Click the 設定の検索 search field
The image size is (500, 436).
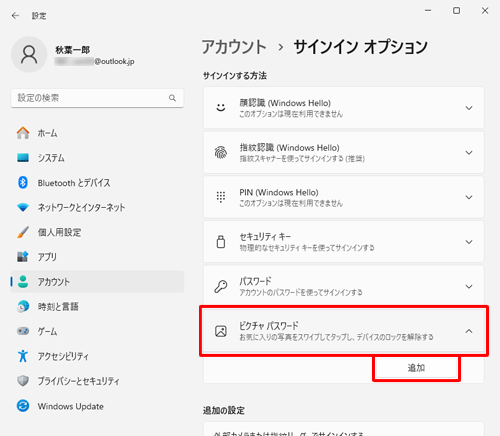coord(97,98)
